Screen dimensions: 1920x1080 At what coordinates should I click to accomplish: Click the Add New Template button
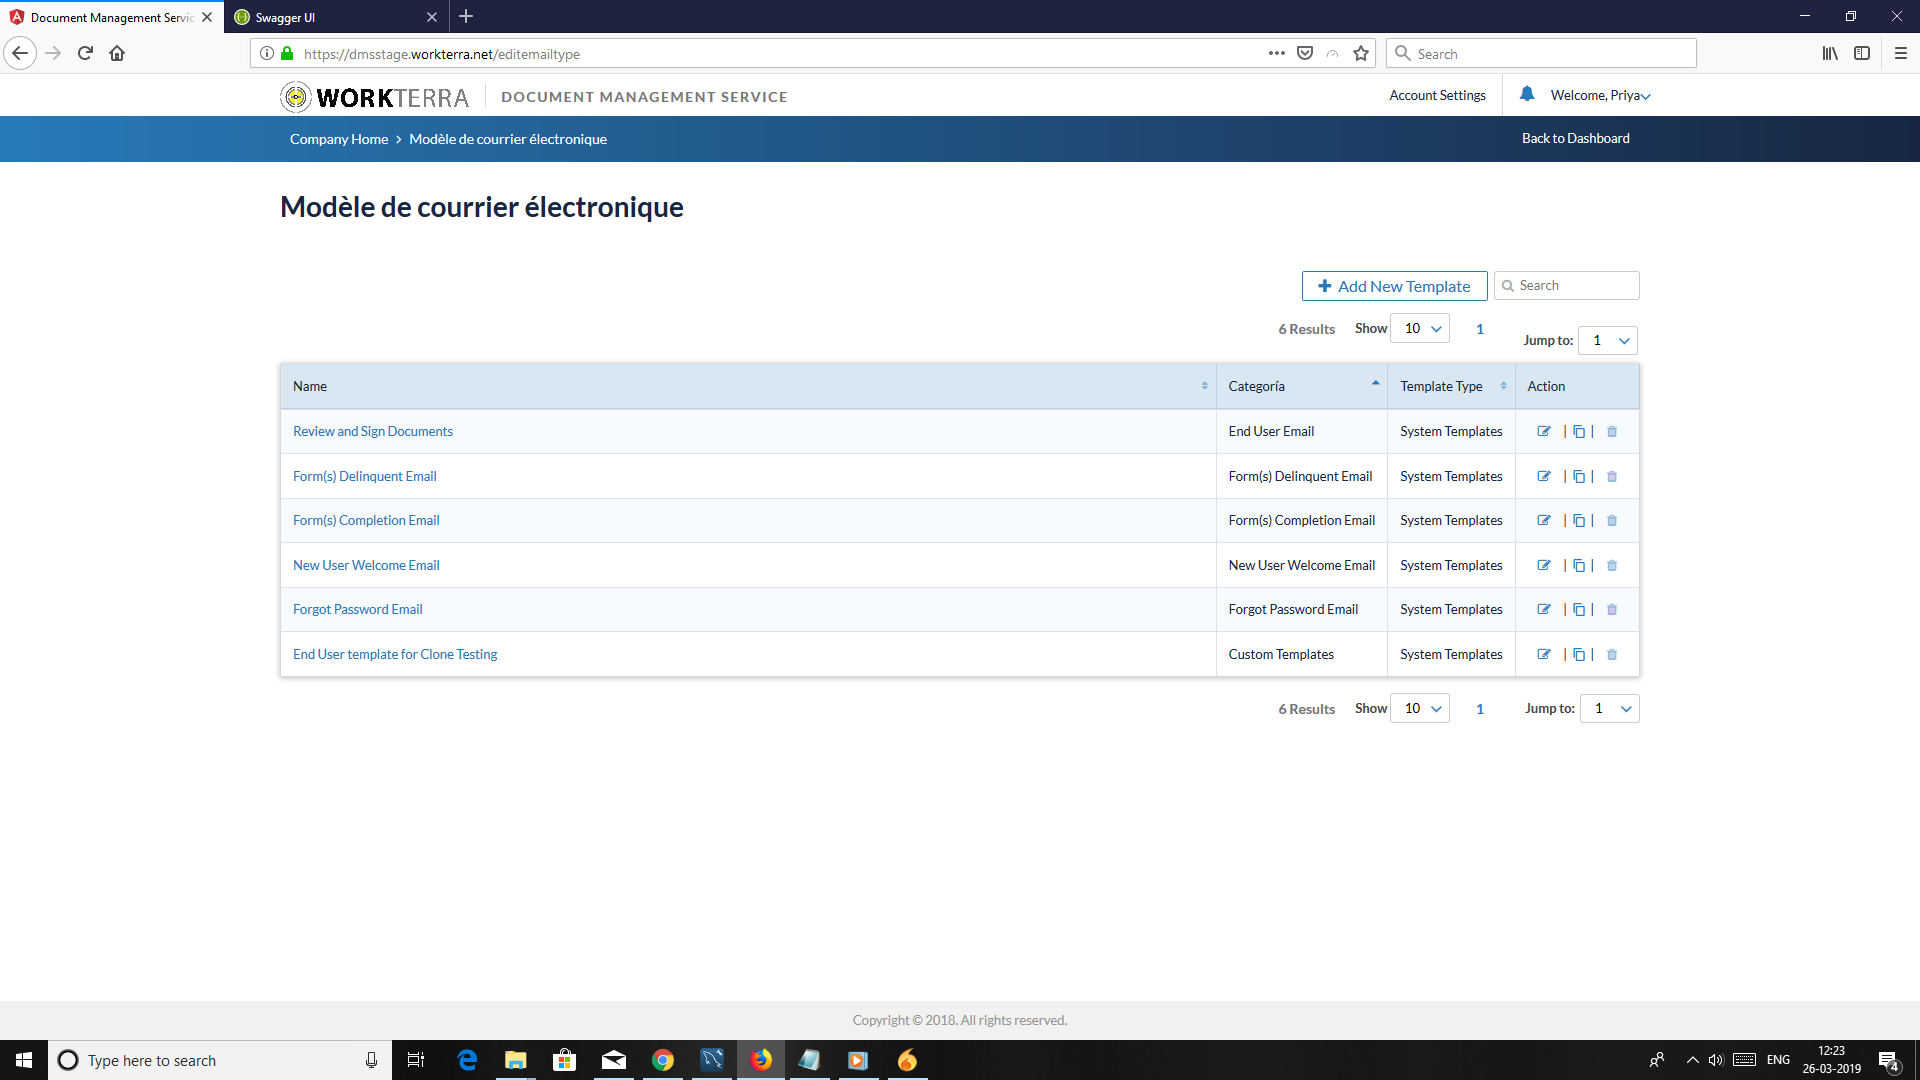coord(1394,286)
